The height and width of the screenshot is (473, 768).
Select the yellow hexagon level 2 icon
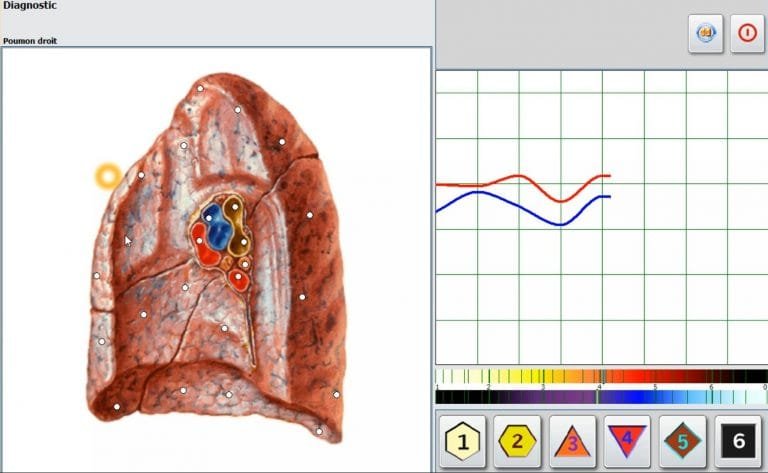pyautogui.click(x=517, y=440)
